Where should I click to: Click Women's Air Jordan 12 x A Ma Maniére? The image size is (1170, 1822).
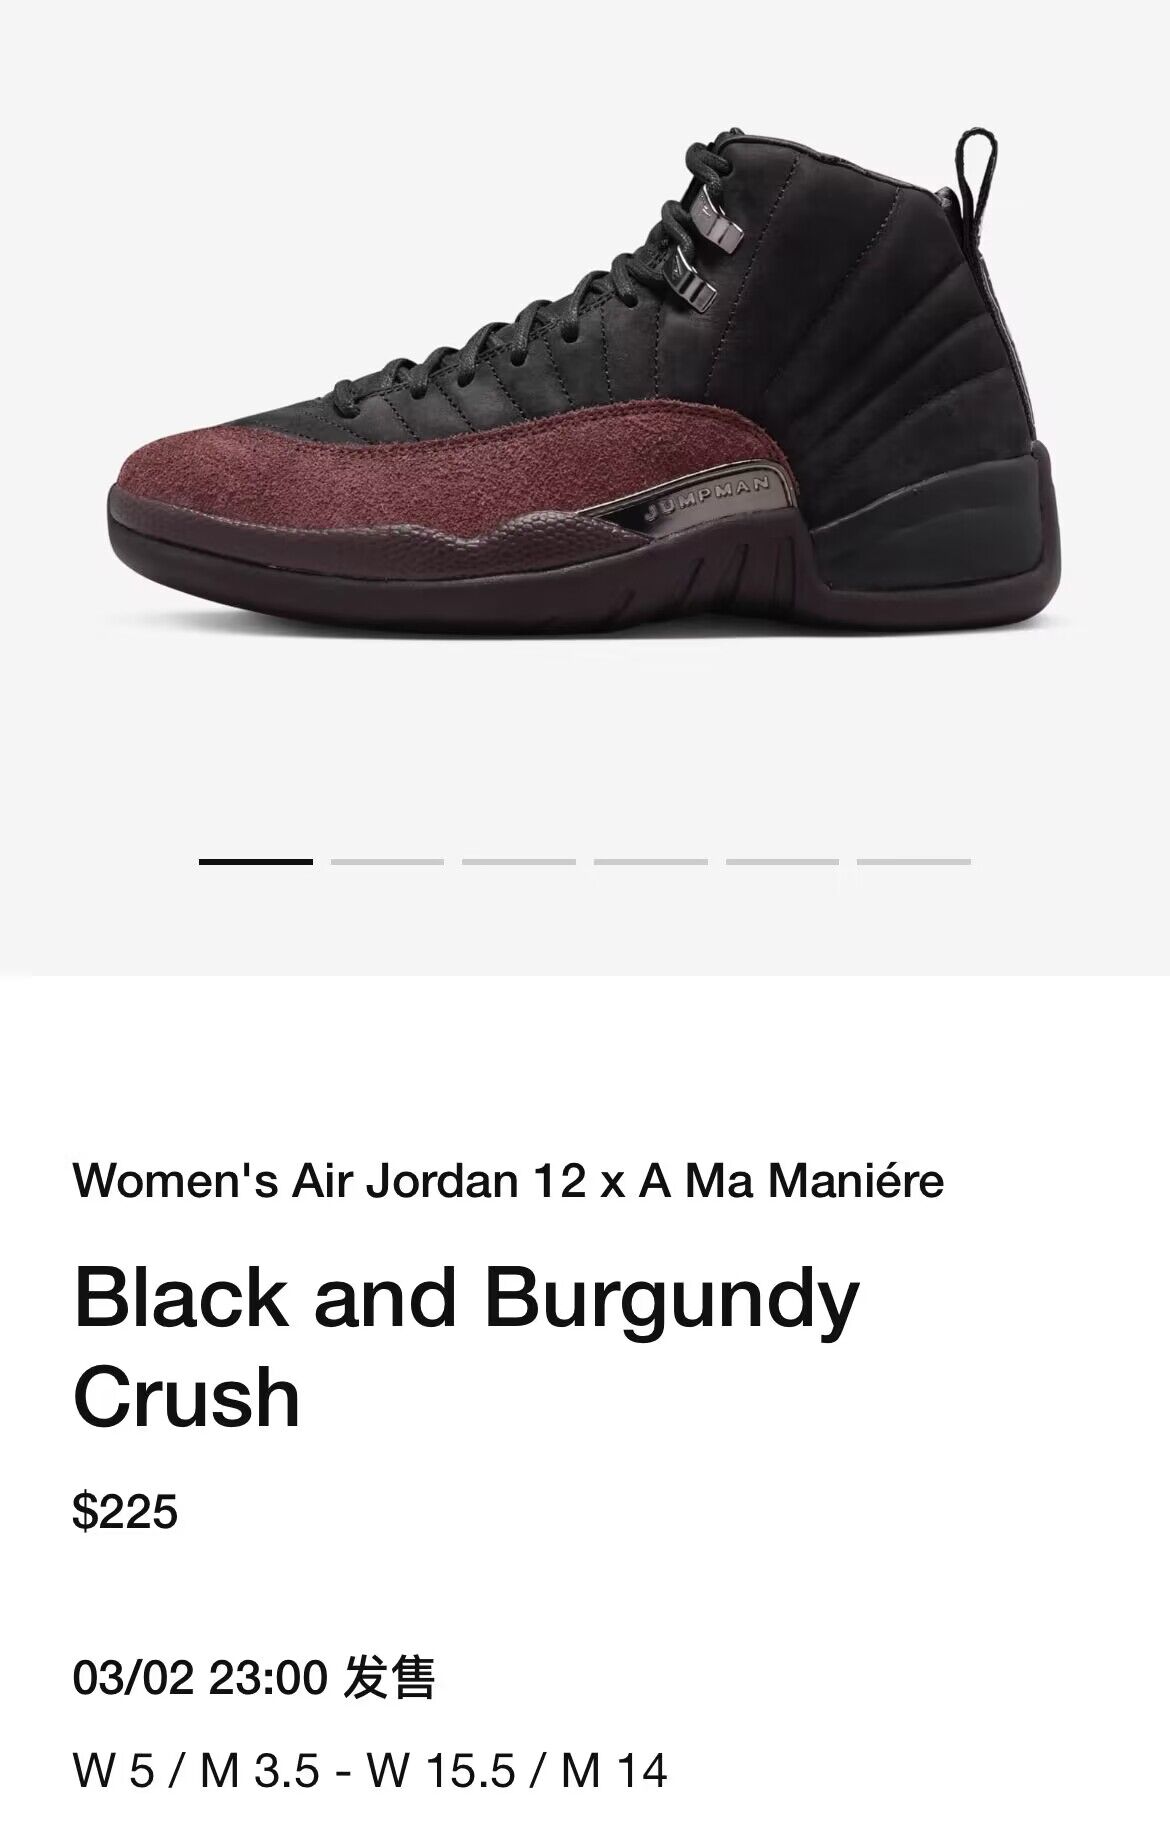tap(508, 1181)
